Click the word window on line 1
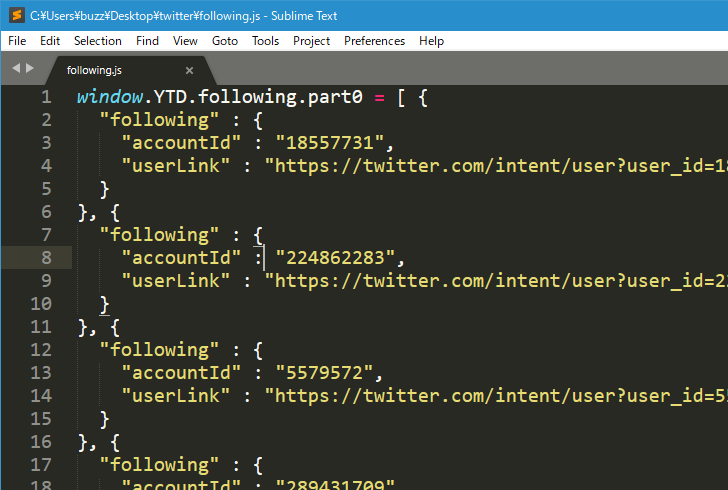The height and width of the screenshot is (490, 728). (110, 97)
